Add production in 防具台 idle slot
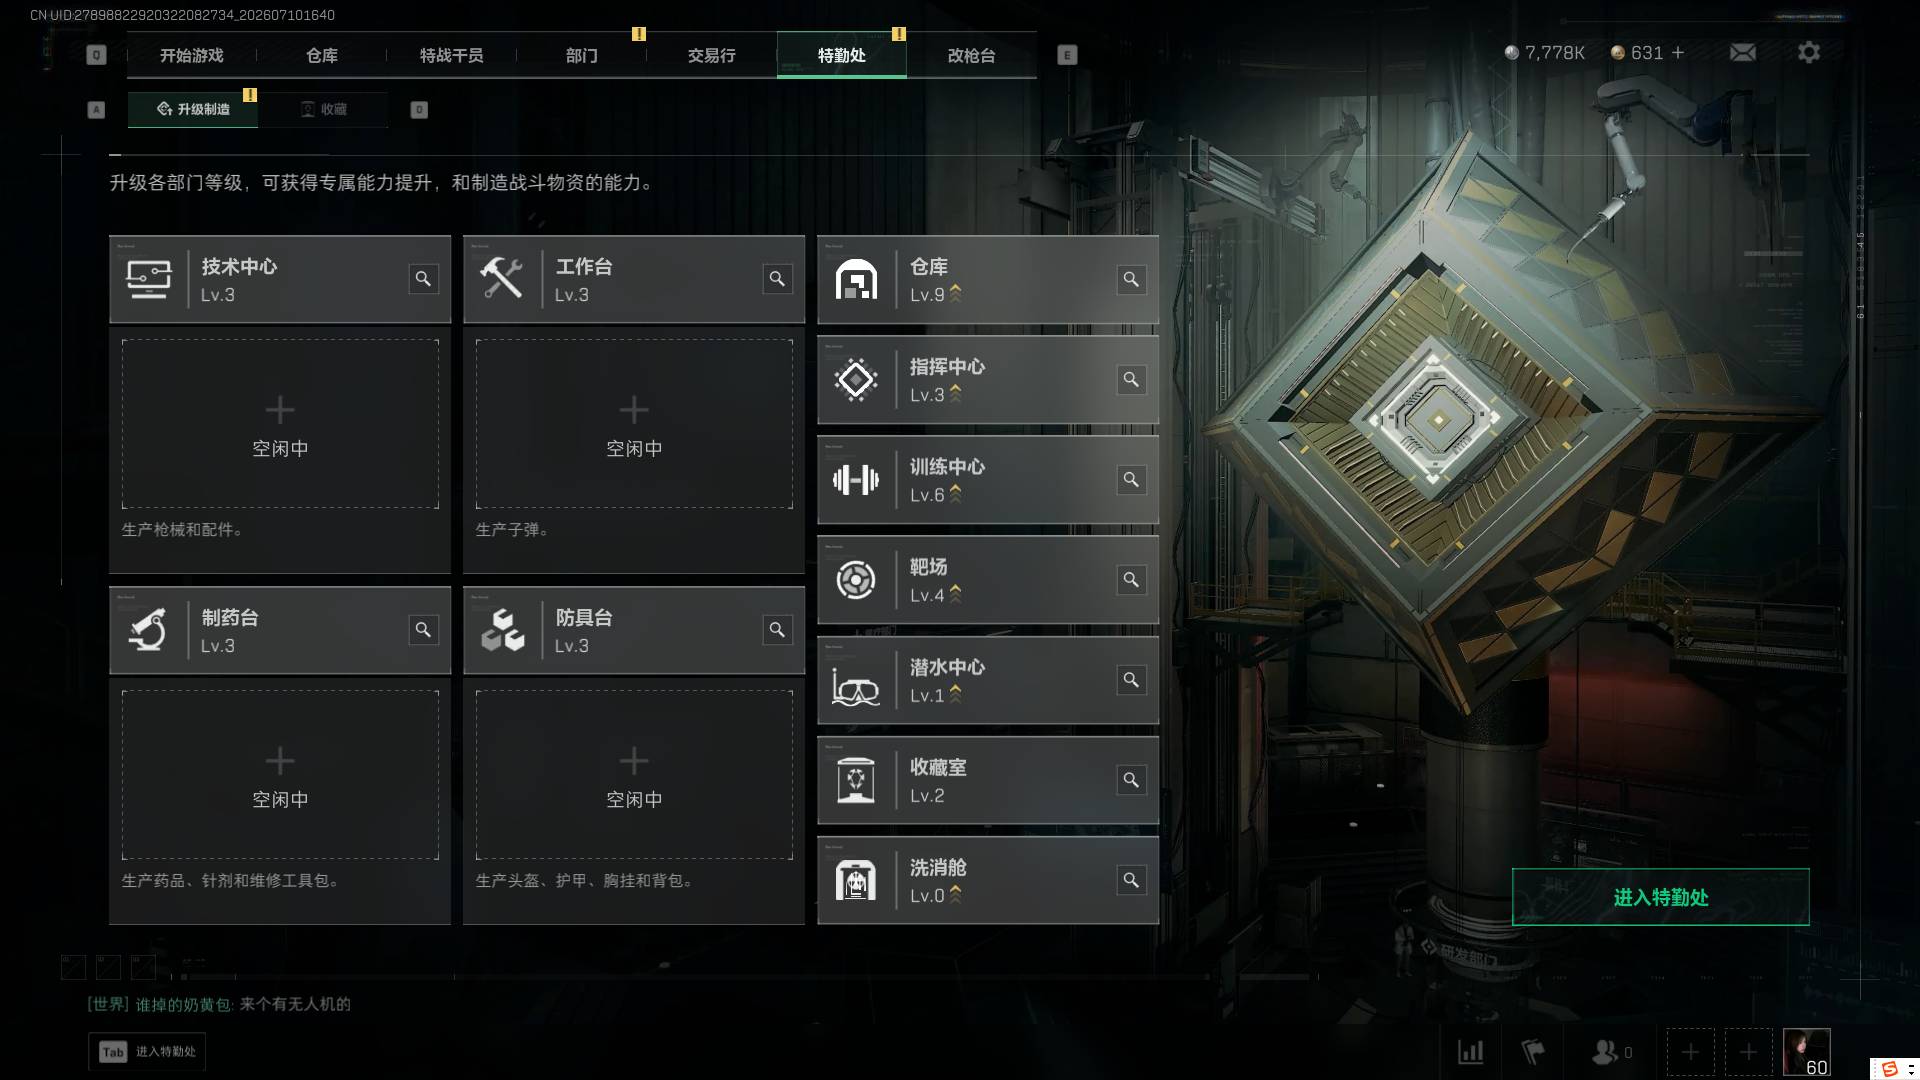1920x1080 pixels. coord(634,775)
